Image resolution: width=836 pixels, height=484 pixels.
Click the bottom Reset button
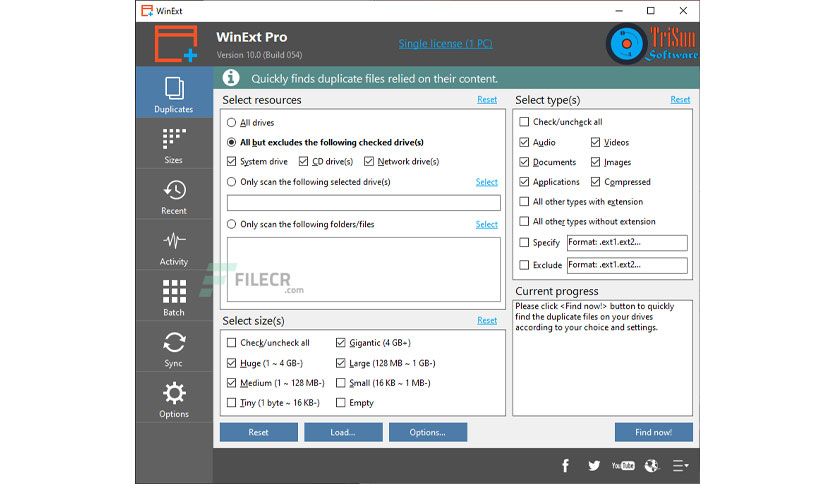point(259,432)
